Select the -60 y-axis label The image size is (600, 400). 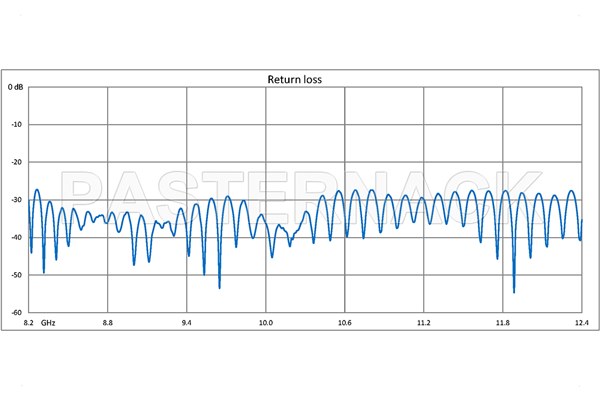point(17,312)
